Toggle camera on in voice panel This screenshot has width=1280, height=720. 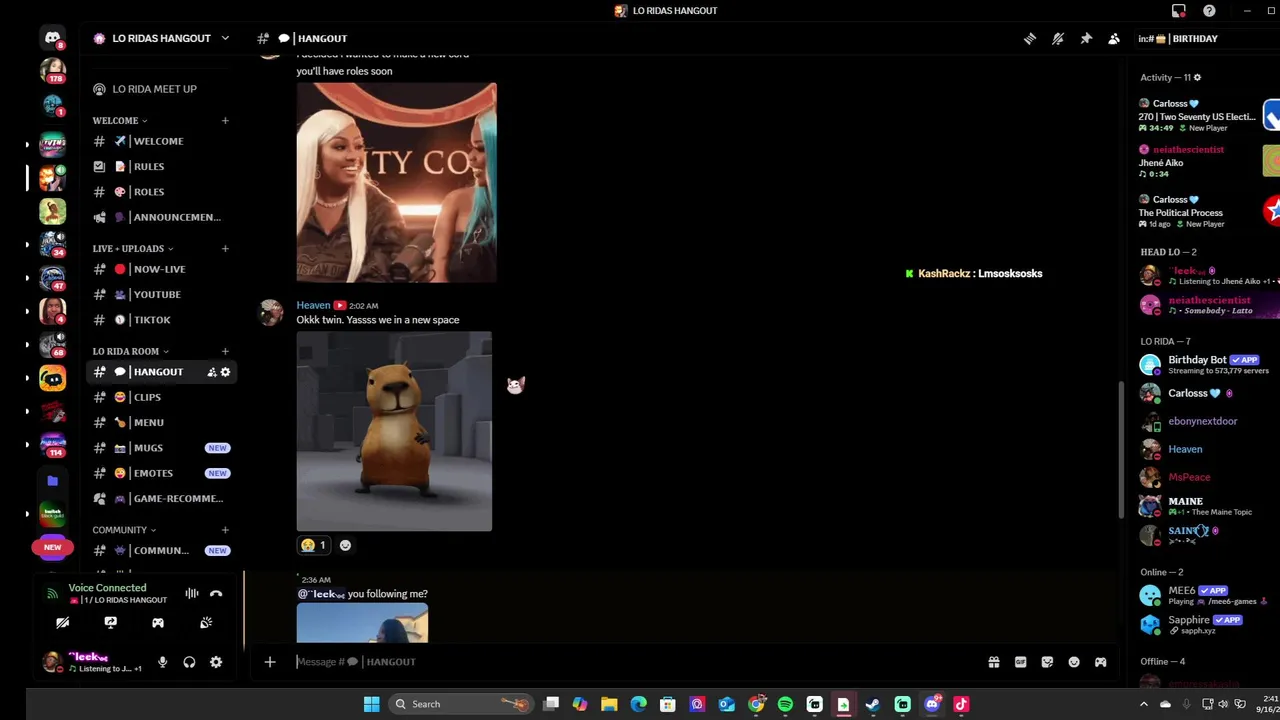coord(62,623)
